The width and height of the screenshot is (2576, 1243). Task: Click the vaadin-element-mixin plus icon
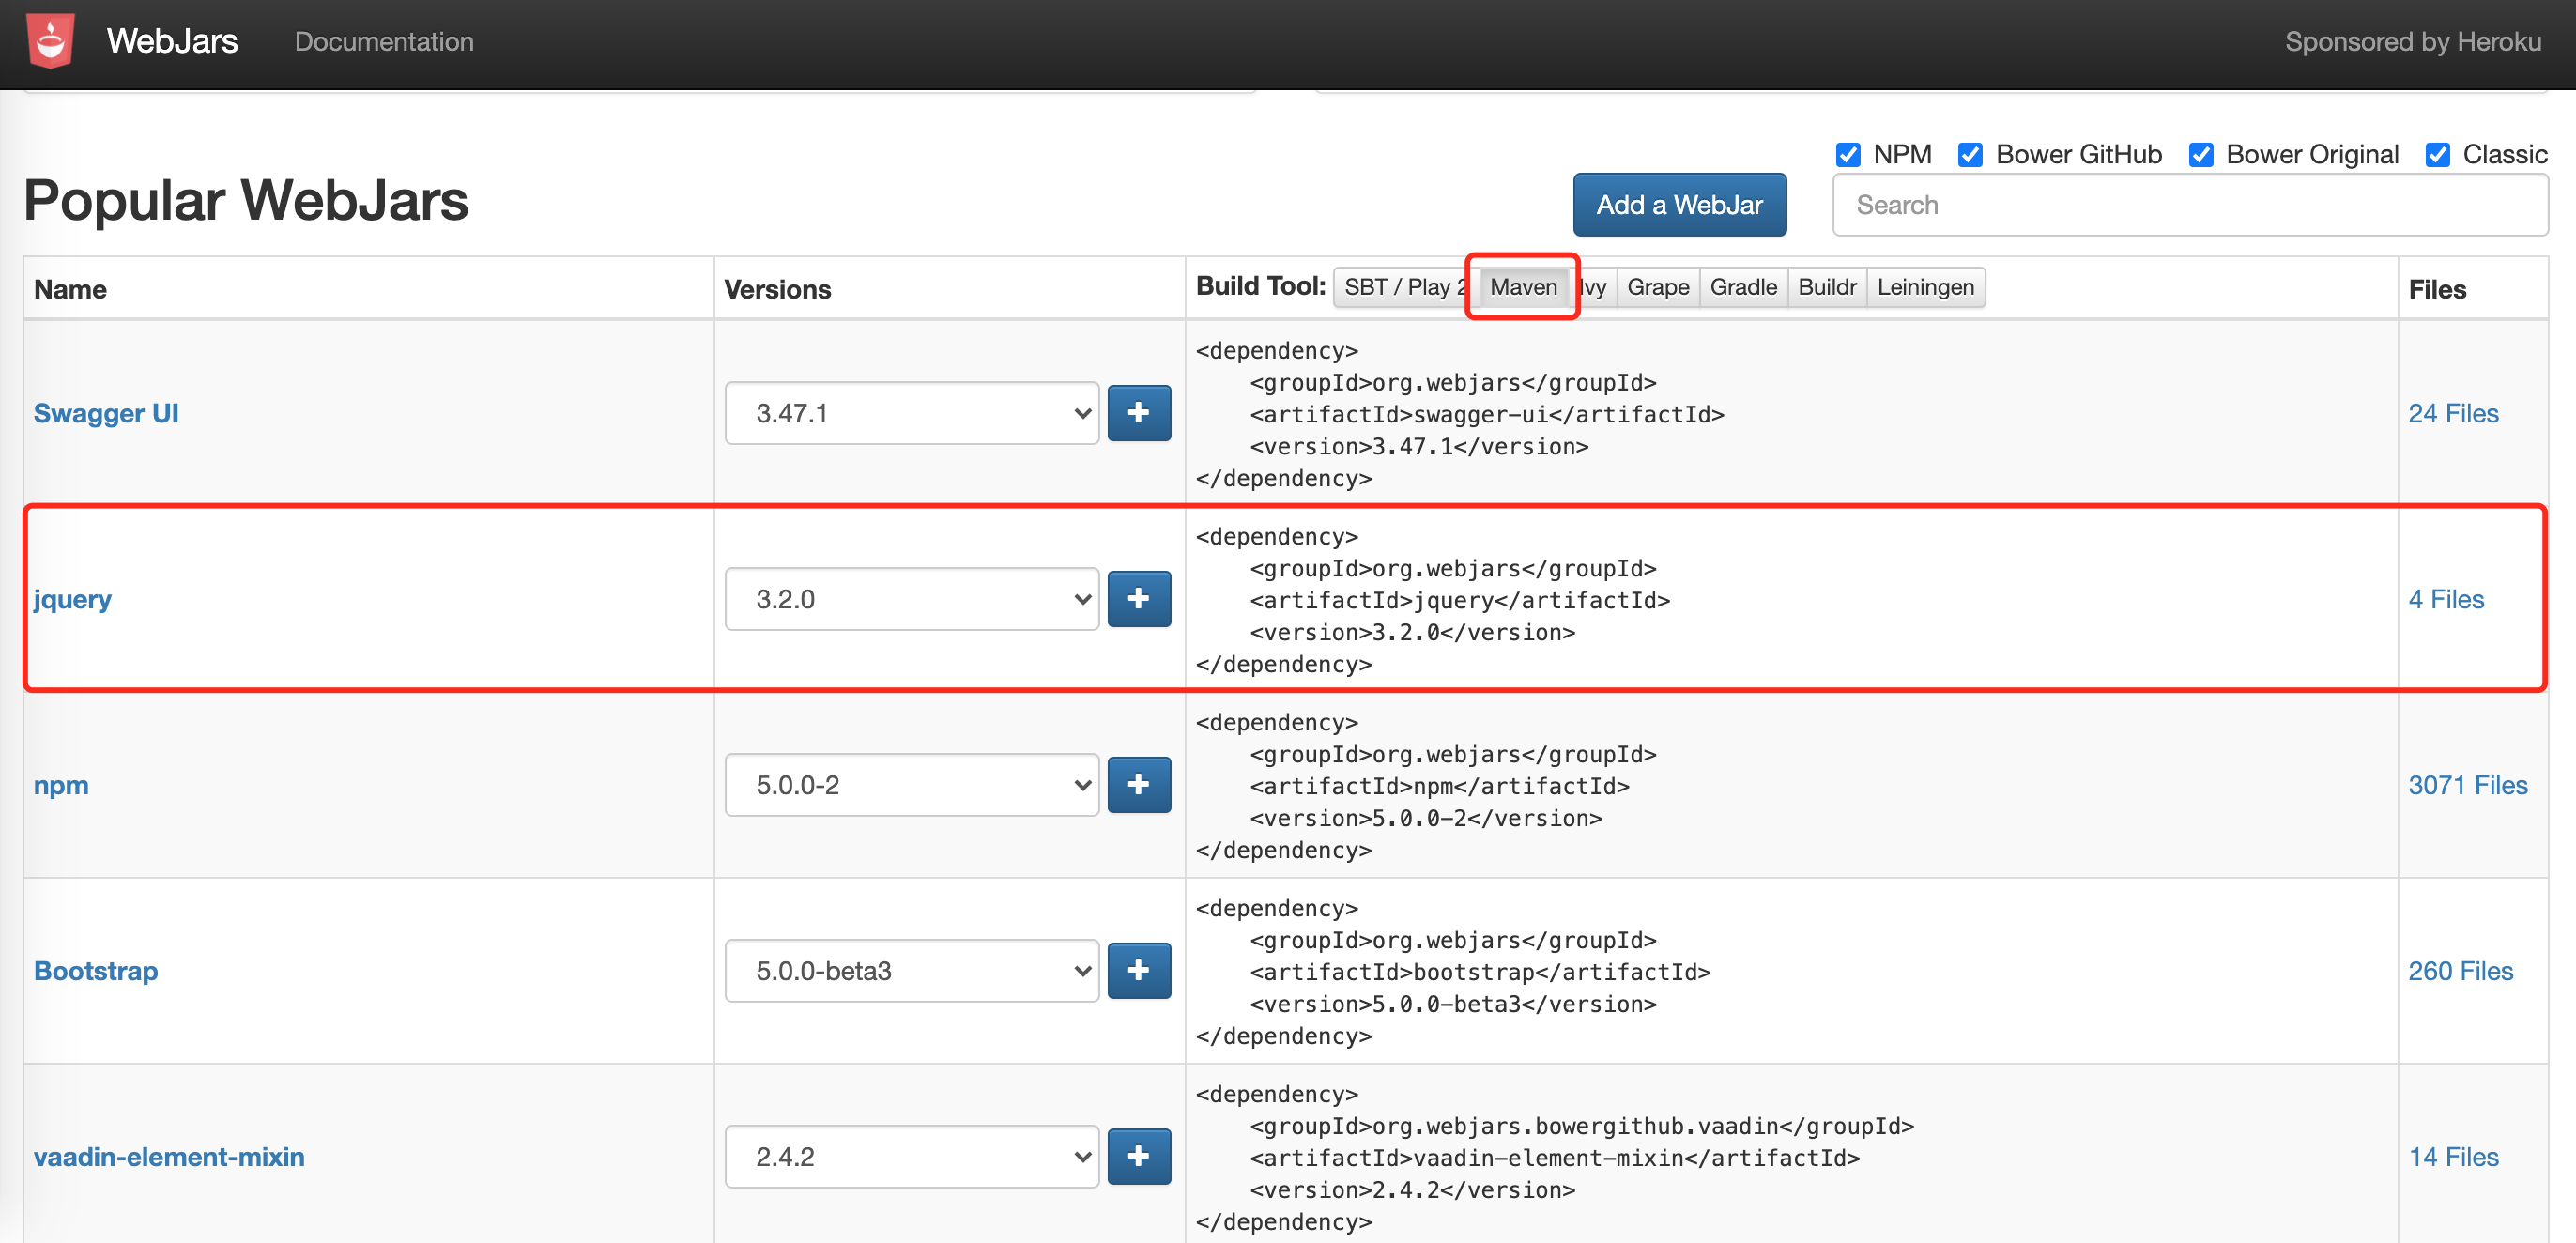1140,1156
